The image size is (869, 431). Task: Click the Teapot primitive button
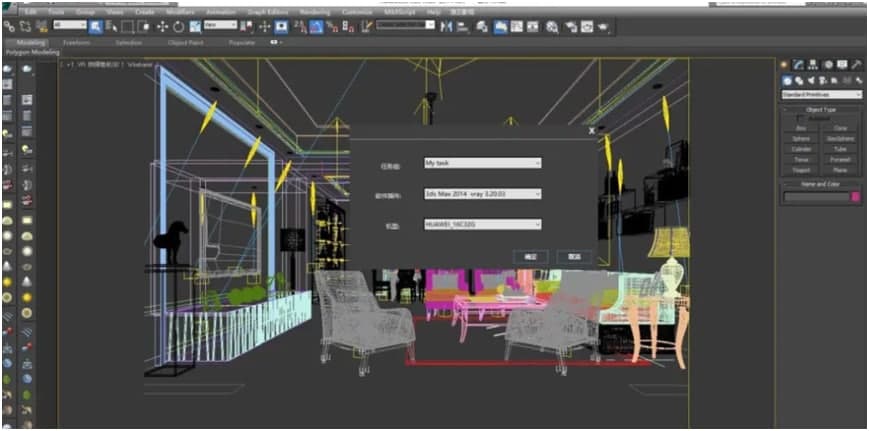[801, 169]
